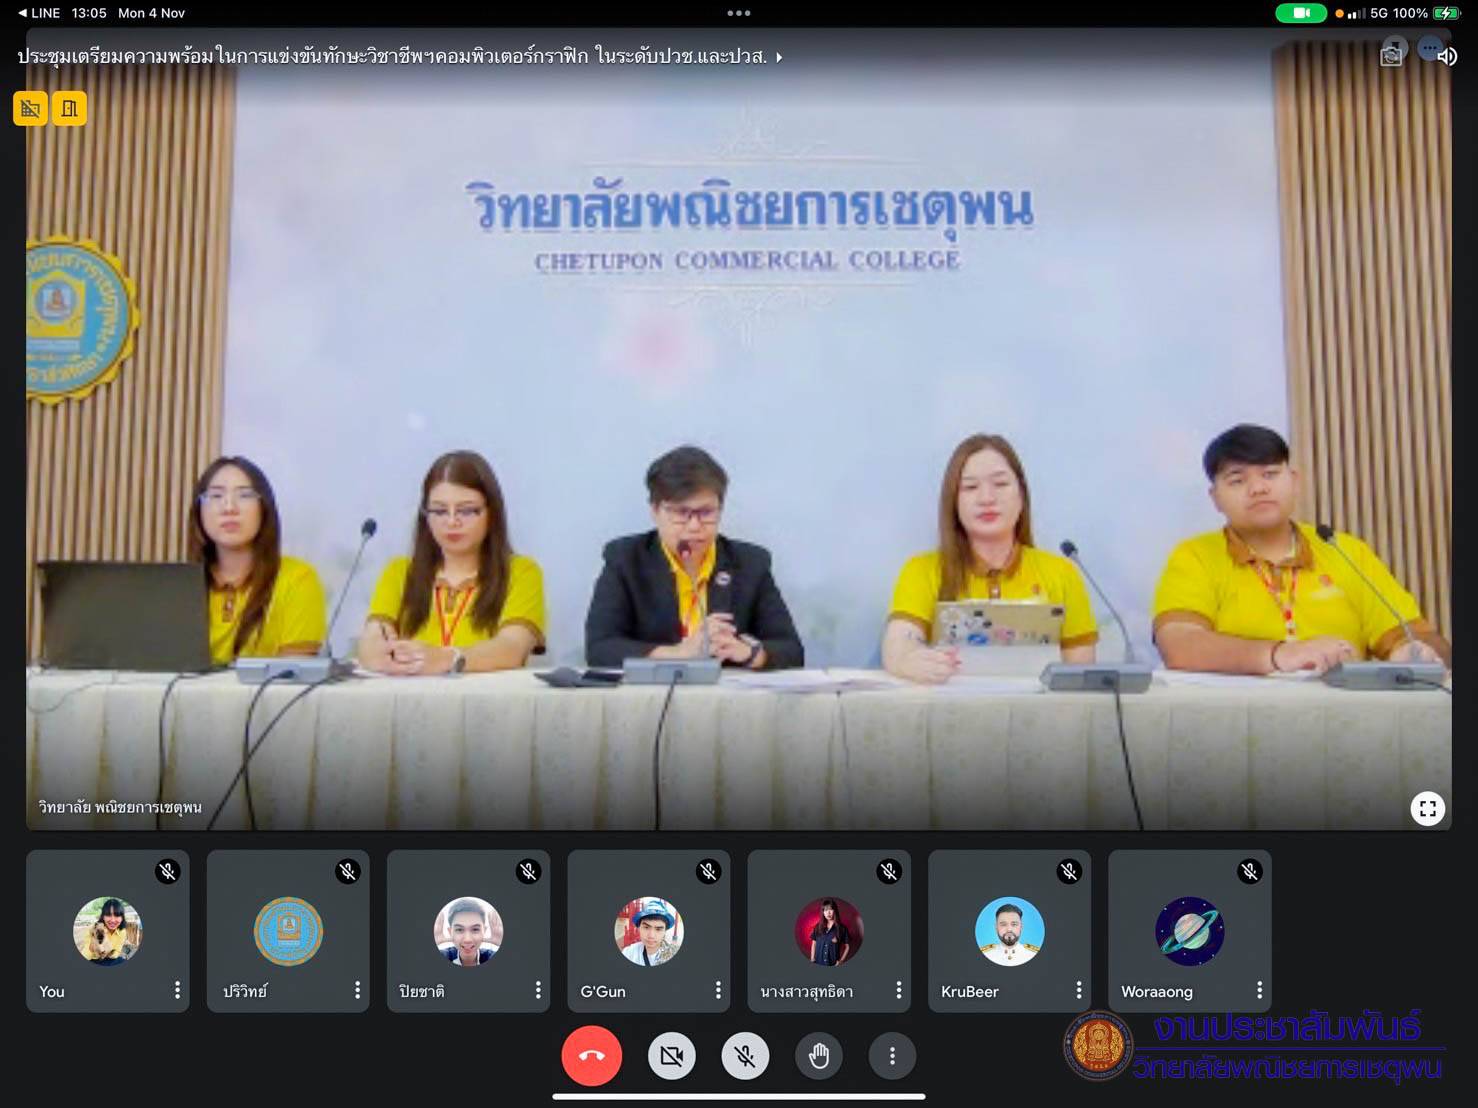Return to LINE app via back link
The height and width of the screenshot is (1108, 1478).
38,13
